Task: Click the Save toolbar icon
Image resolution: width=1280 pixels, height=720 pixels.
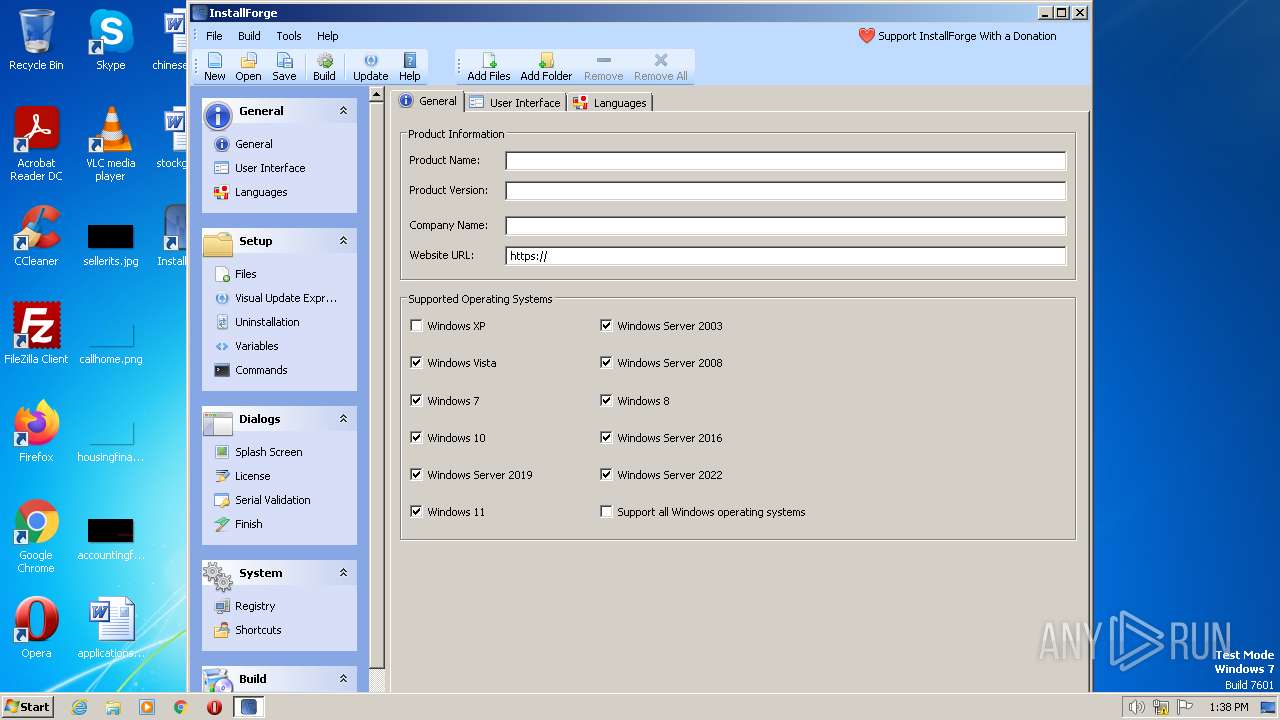Action: 284,67
